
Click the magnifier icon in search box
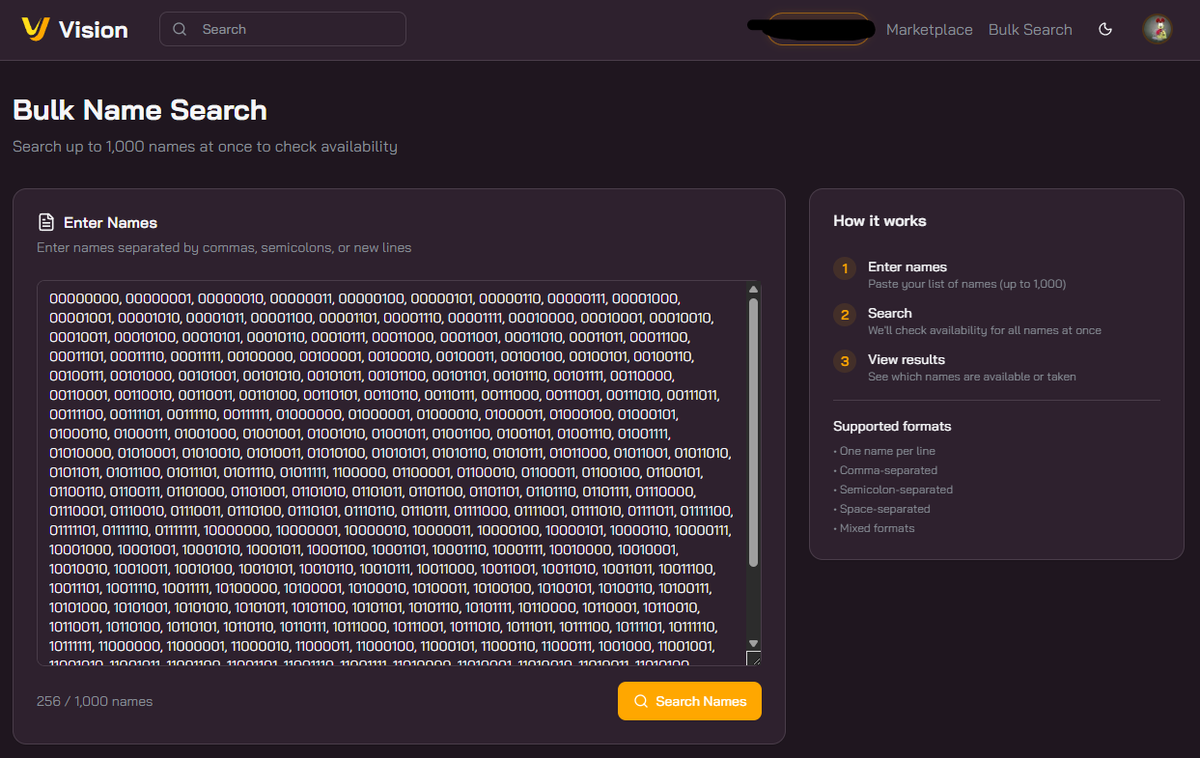(180, 29)
